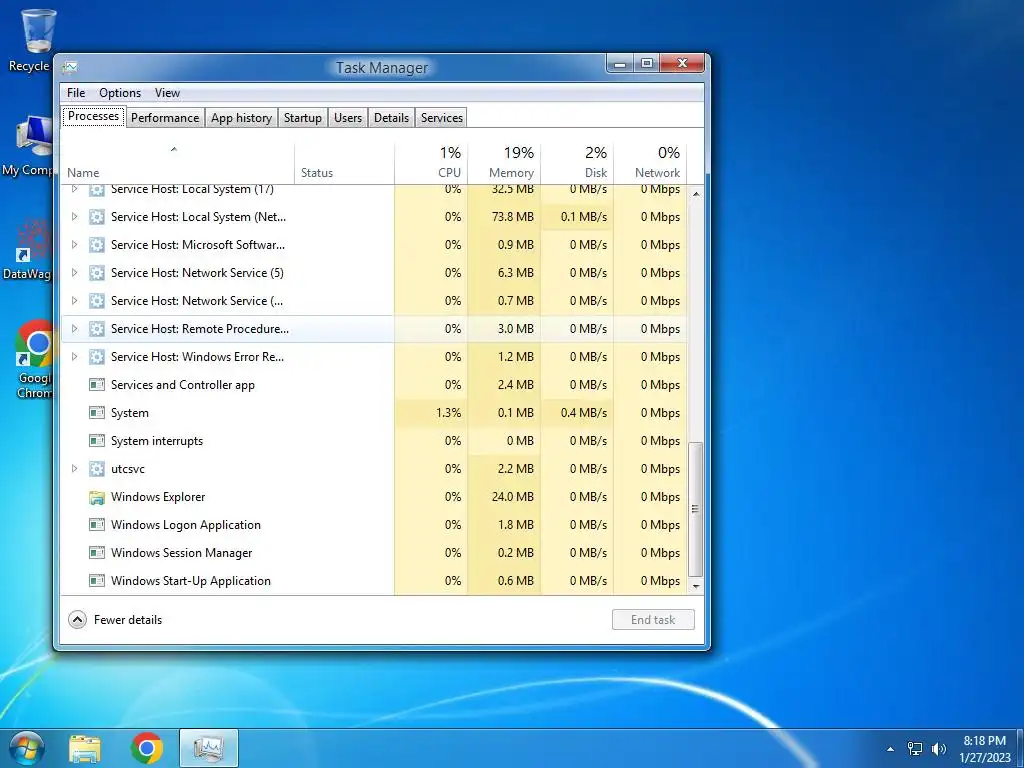Expand Service Host: Microsoft Softwar... row
Viewport: 1024px width, 768px height.
(x=74, y=245)
